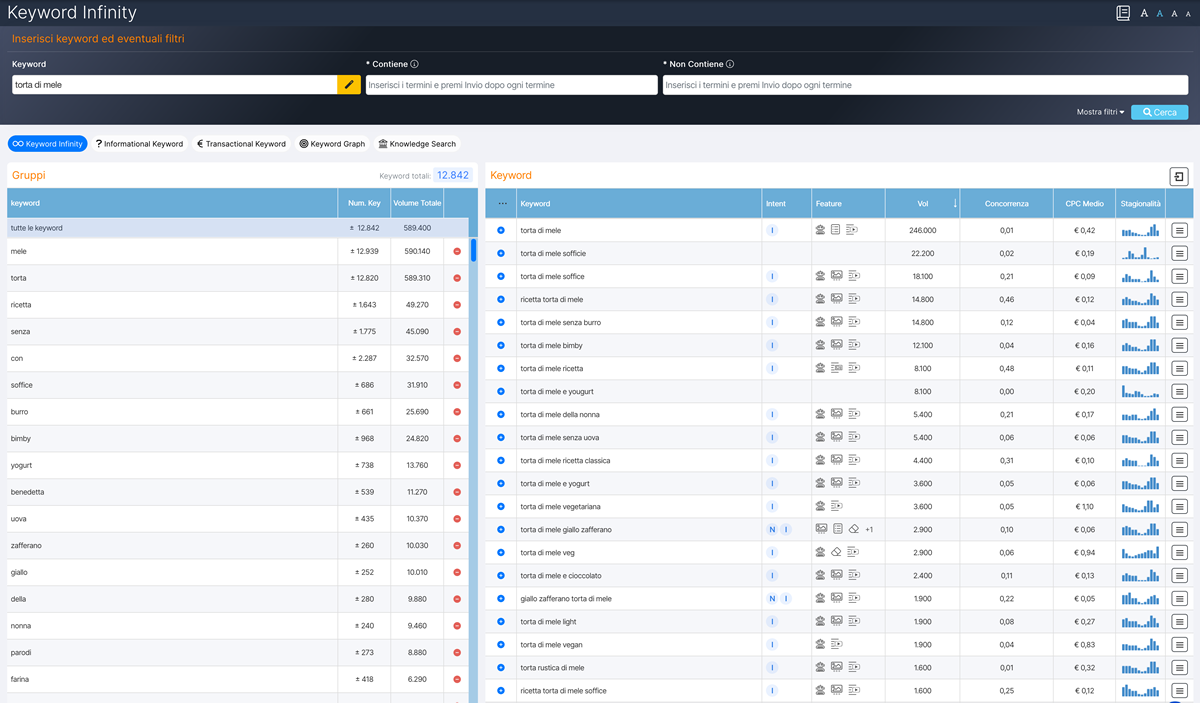
Task: Open row menu for 'torta di mele senza uova'
Action: click(1180, 437)
